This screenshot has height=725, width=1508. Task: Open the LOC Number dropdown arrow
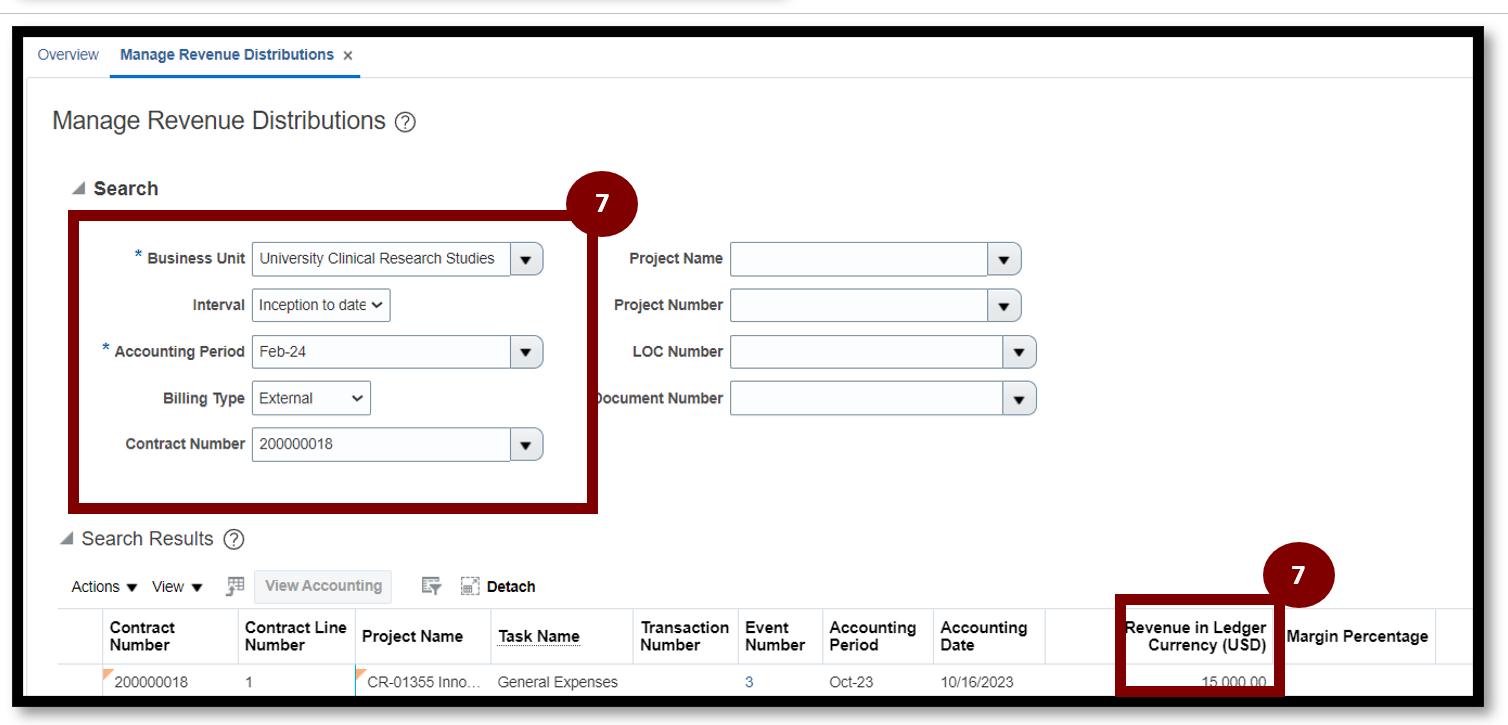pyautogui.click(x=1020, y=352)
